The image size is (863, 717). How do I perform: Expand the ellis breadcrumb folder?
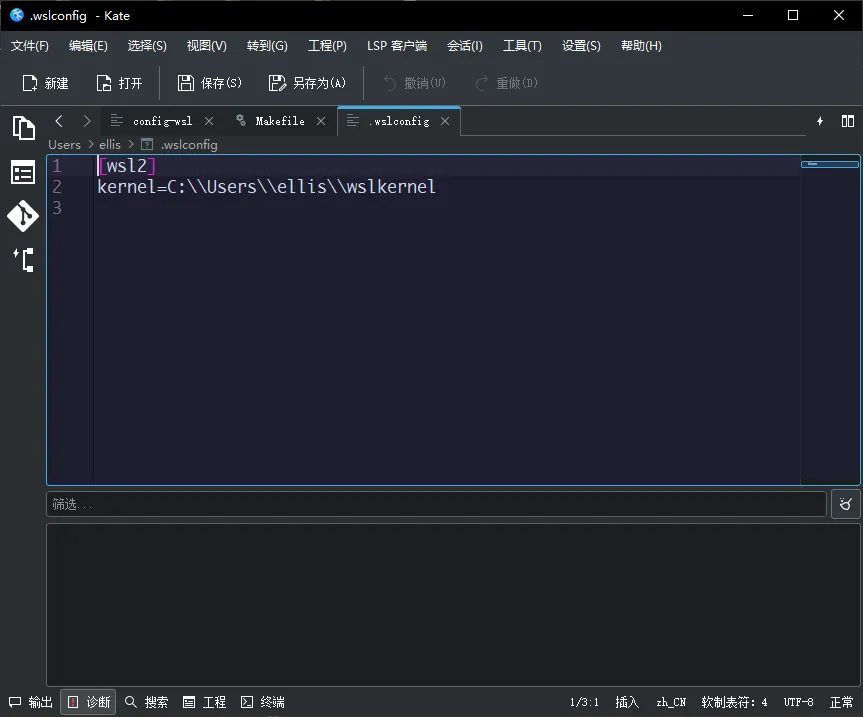point(109,144)
